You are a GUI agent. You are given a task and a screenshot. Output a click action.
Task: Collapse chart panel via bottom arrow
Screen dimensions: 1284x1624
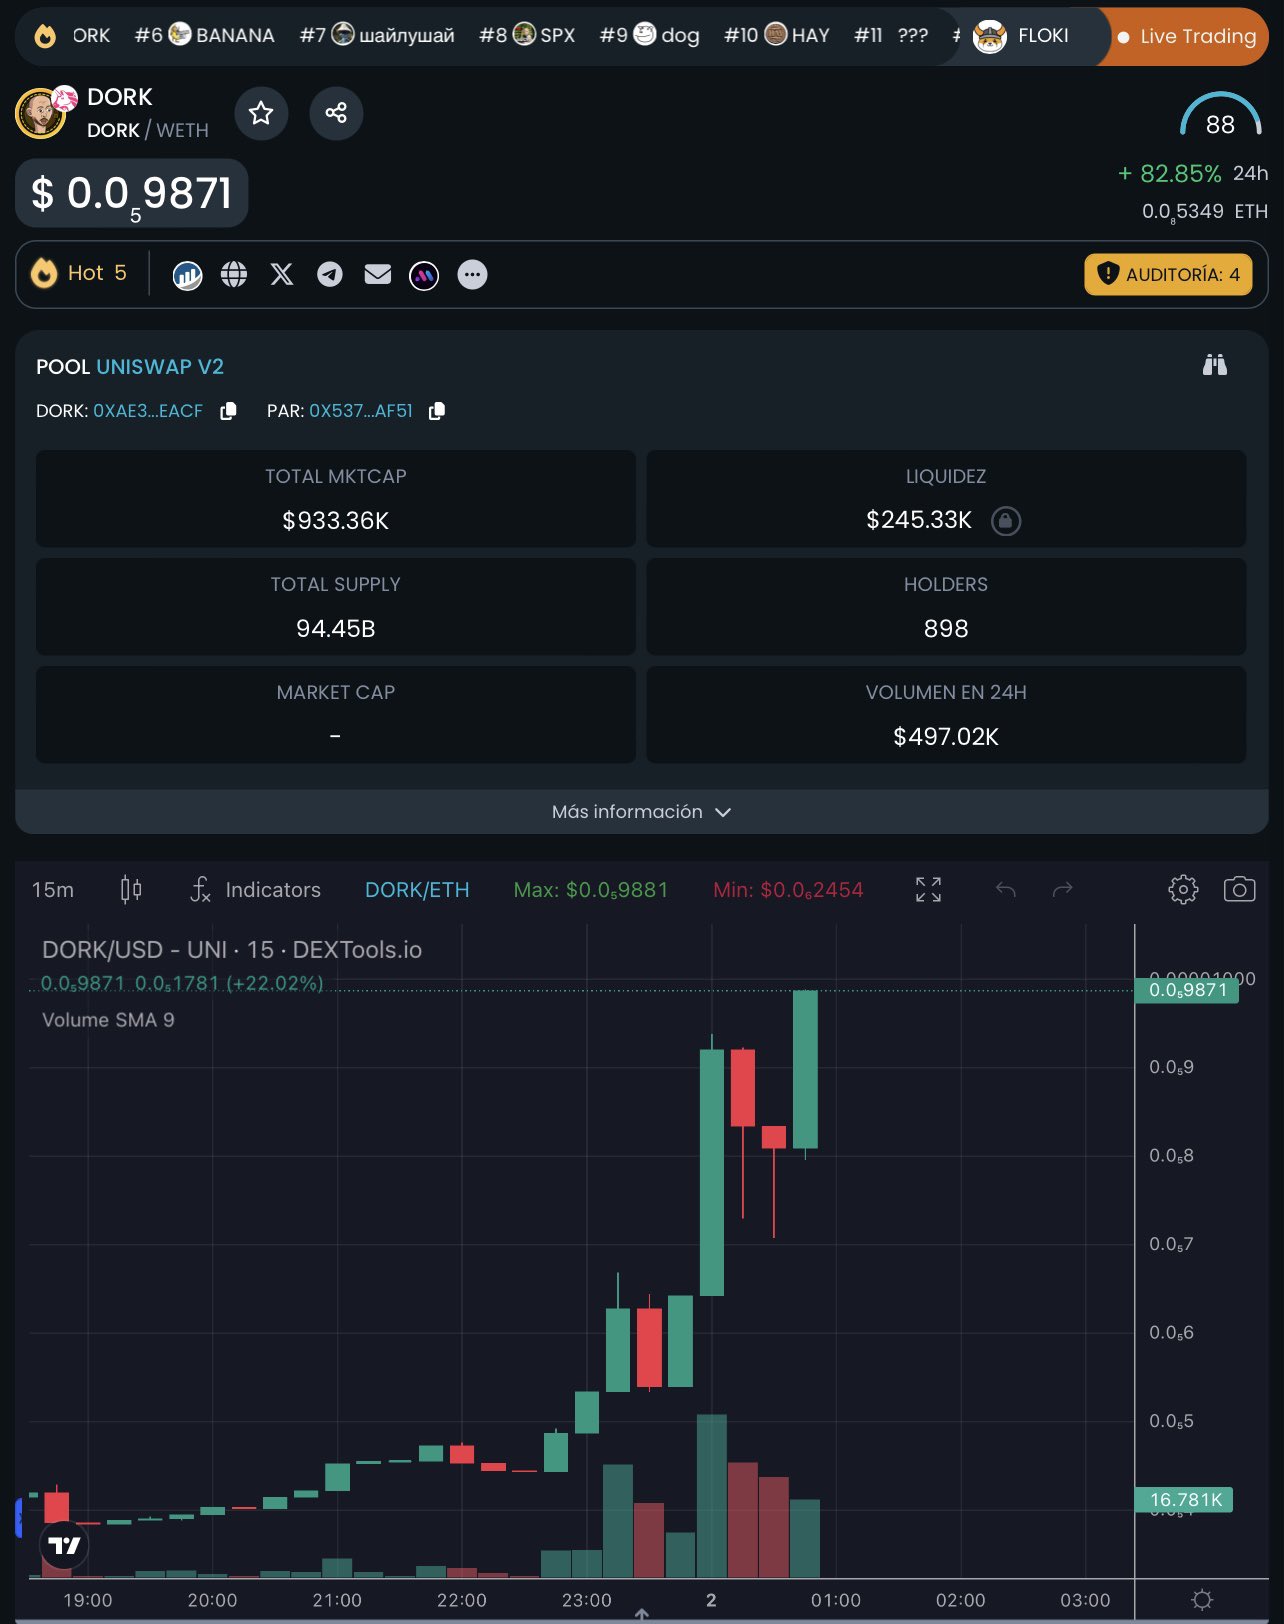[642, 1614]
